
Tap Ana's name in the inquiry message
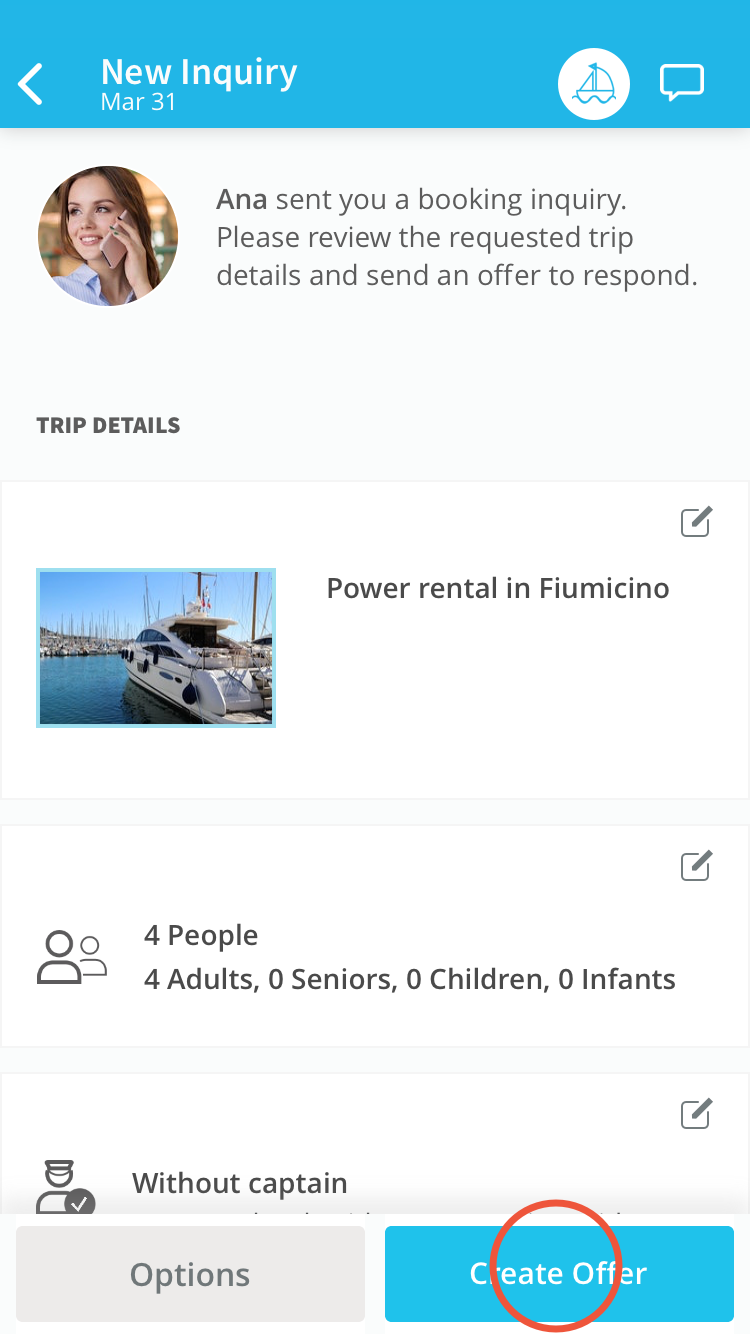pos(242,200)
